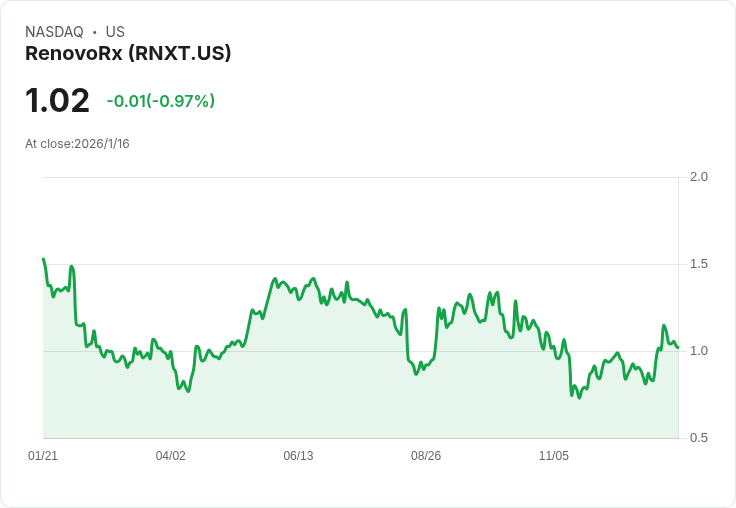Click the 1.0 horizontal gridline at the chart's left edge
This screenshot has height=508, width=736.
(48, 351)
